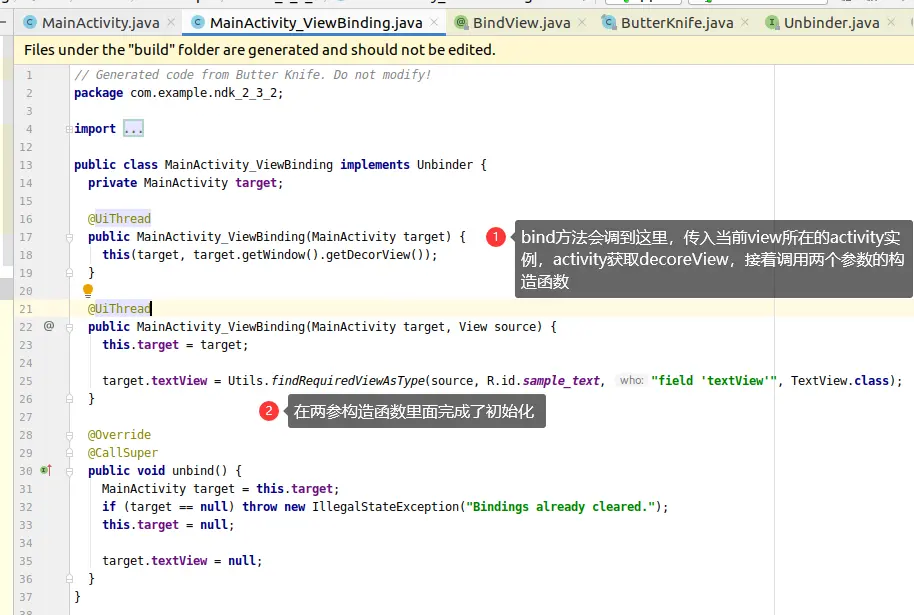This screenshot has width=914, height=615.
Task: Click line number 25 in the gutter
Action: click(26, 381)
